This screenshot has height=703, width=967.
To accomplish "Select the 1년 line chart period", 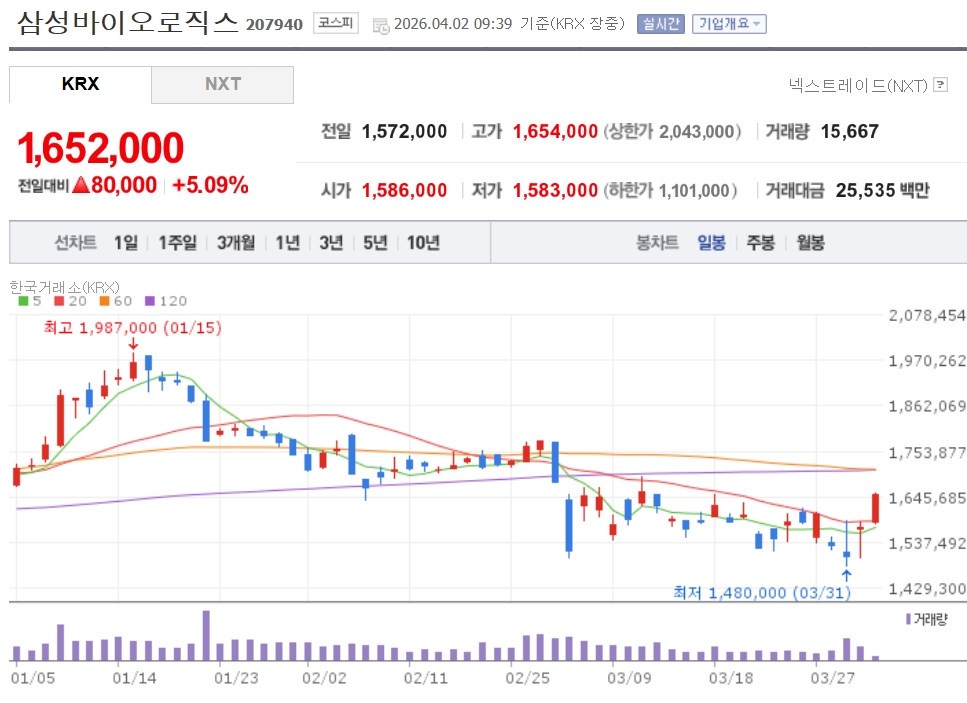I will click(x=287, y=242).
